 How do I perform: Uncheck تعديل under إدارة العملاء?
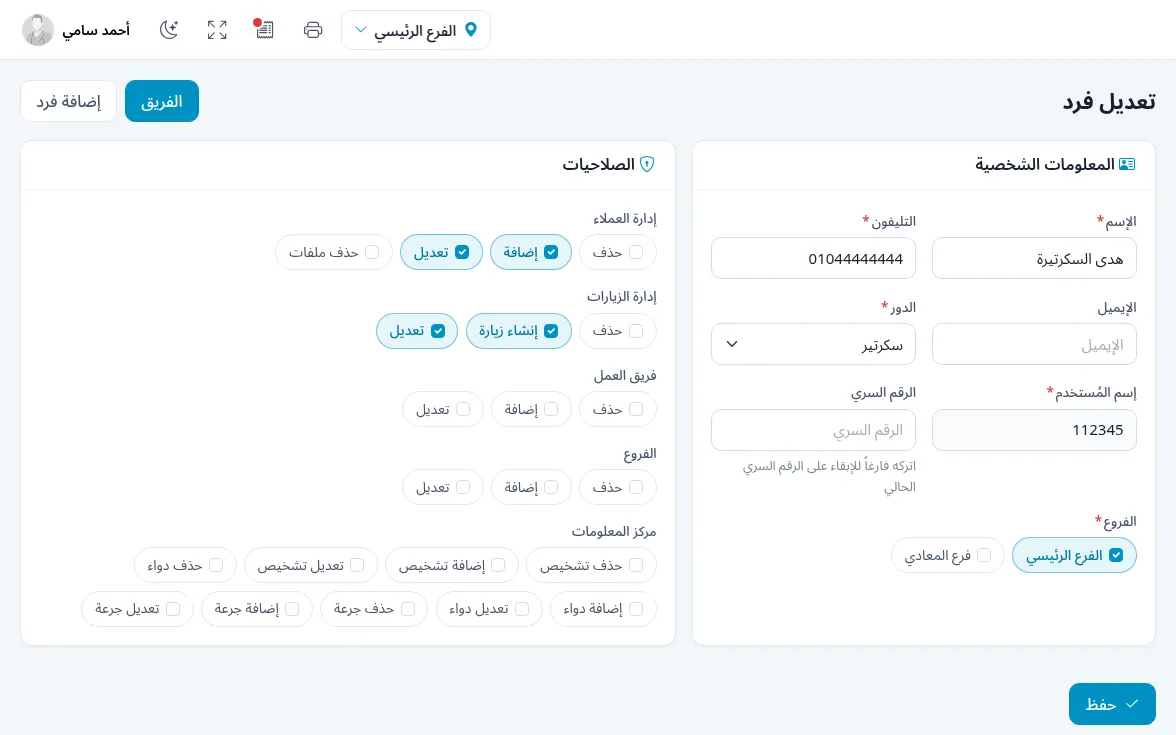pyautogui.click(x=462, y=252)
